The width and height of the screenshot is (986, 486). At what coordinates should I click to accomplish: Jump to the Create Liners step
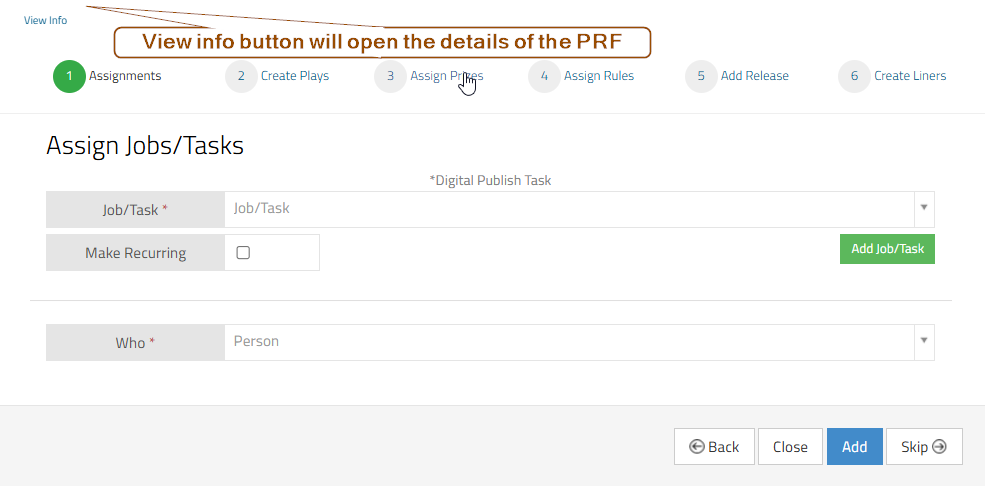910,76
